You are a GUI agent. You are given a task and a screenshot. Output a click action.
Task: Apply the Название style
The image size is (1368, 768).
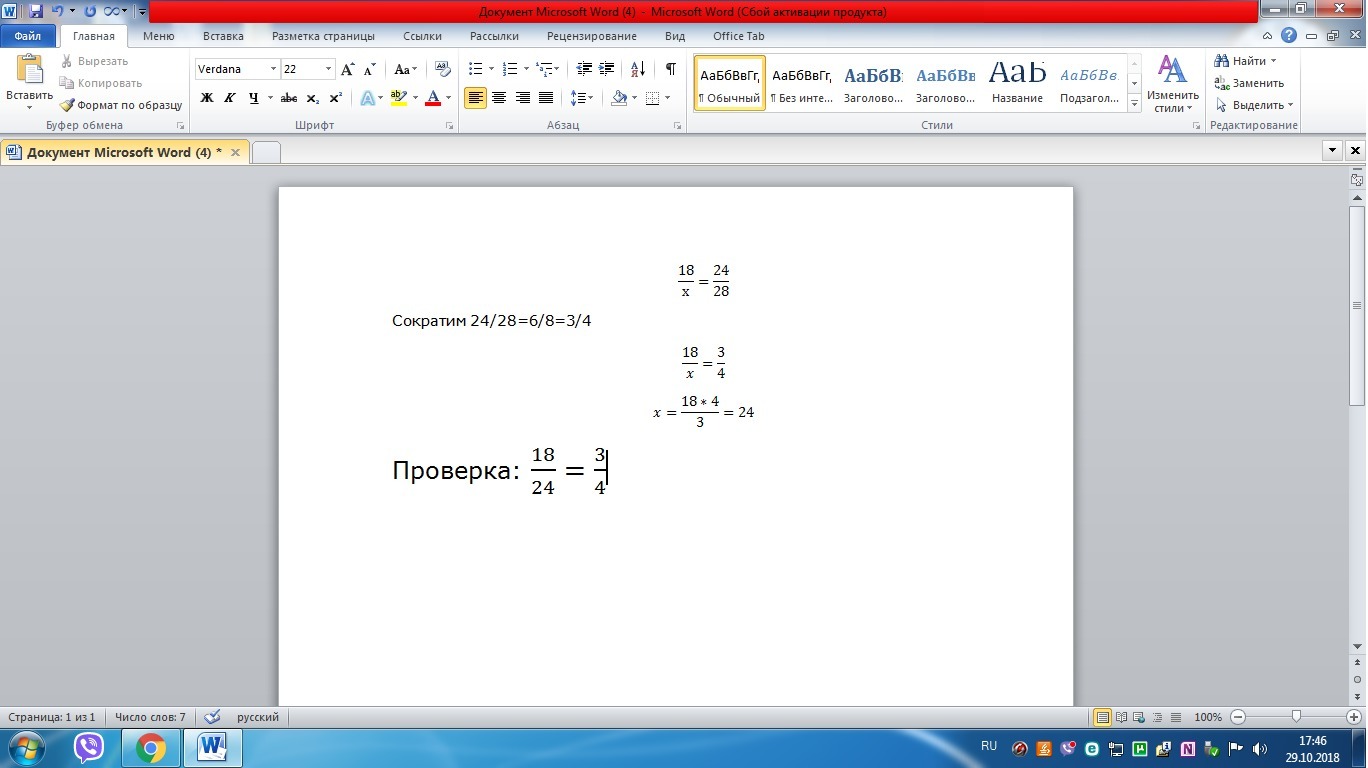pos(1017,83)
